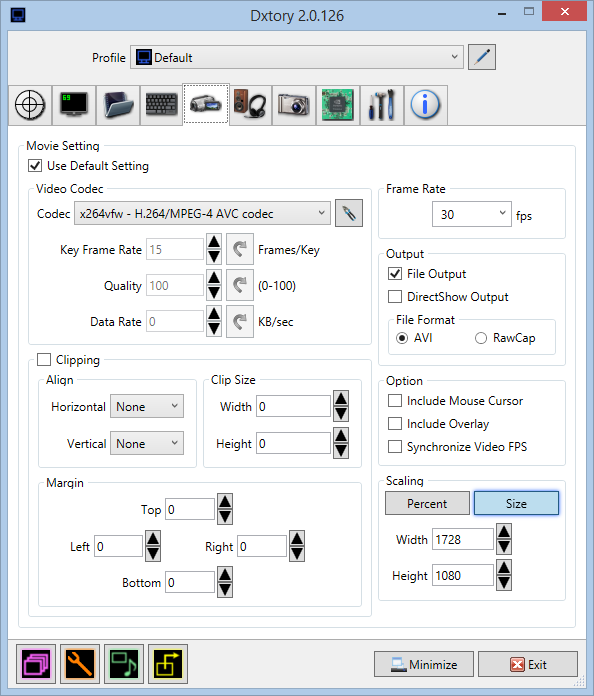
Task: Decrease Clip Size Height with down arrow
Action: point(341,451)
